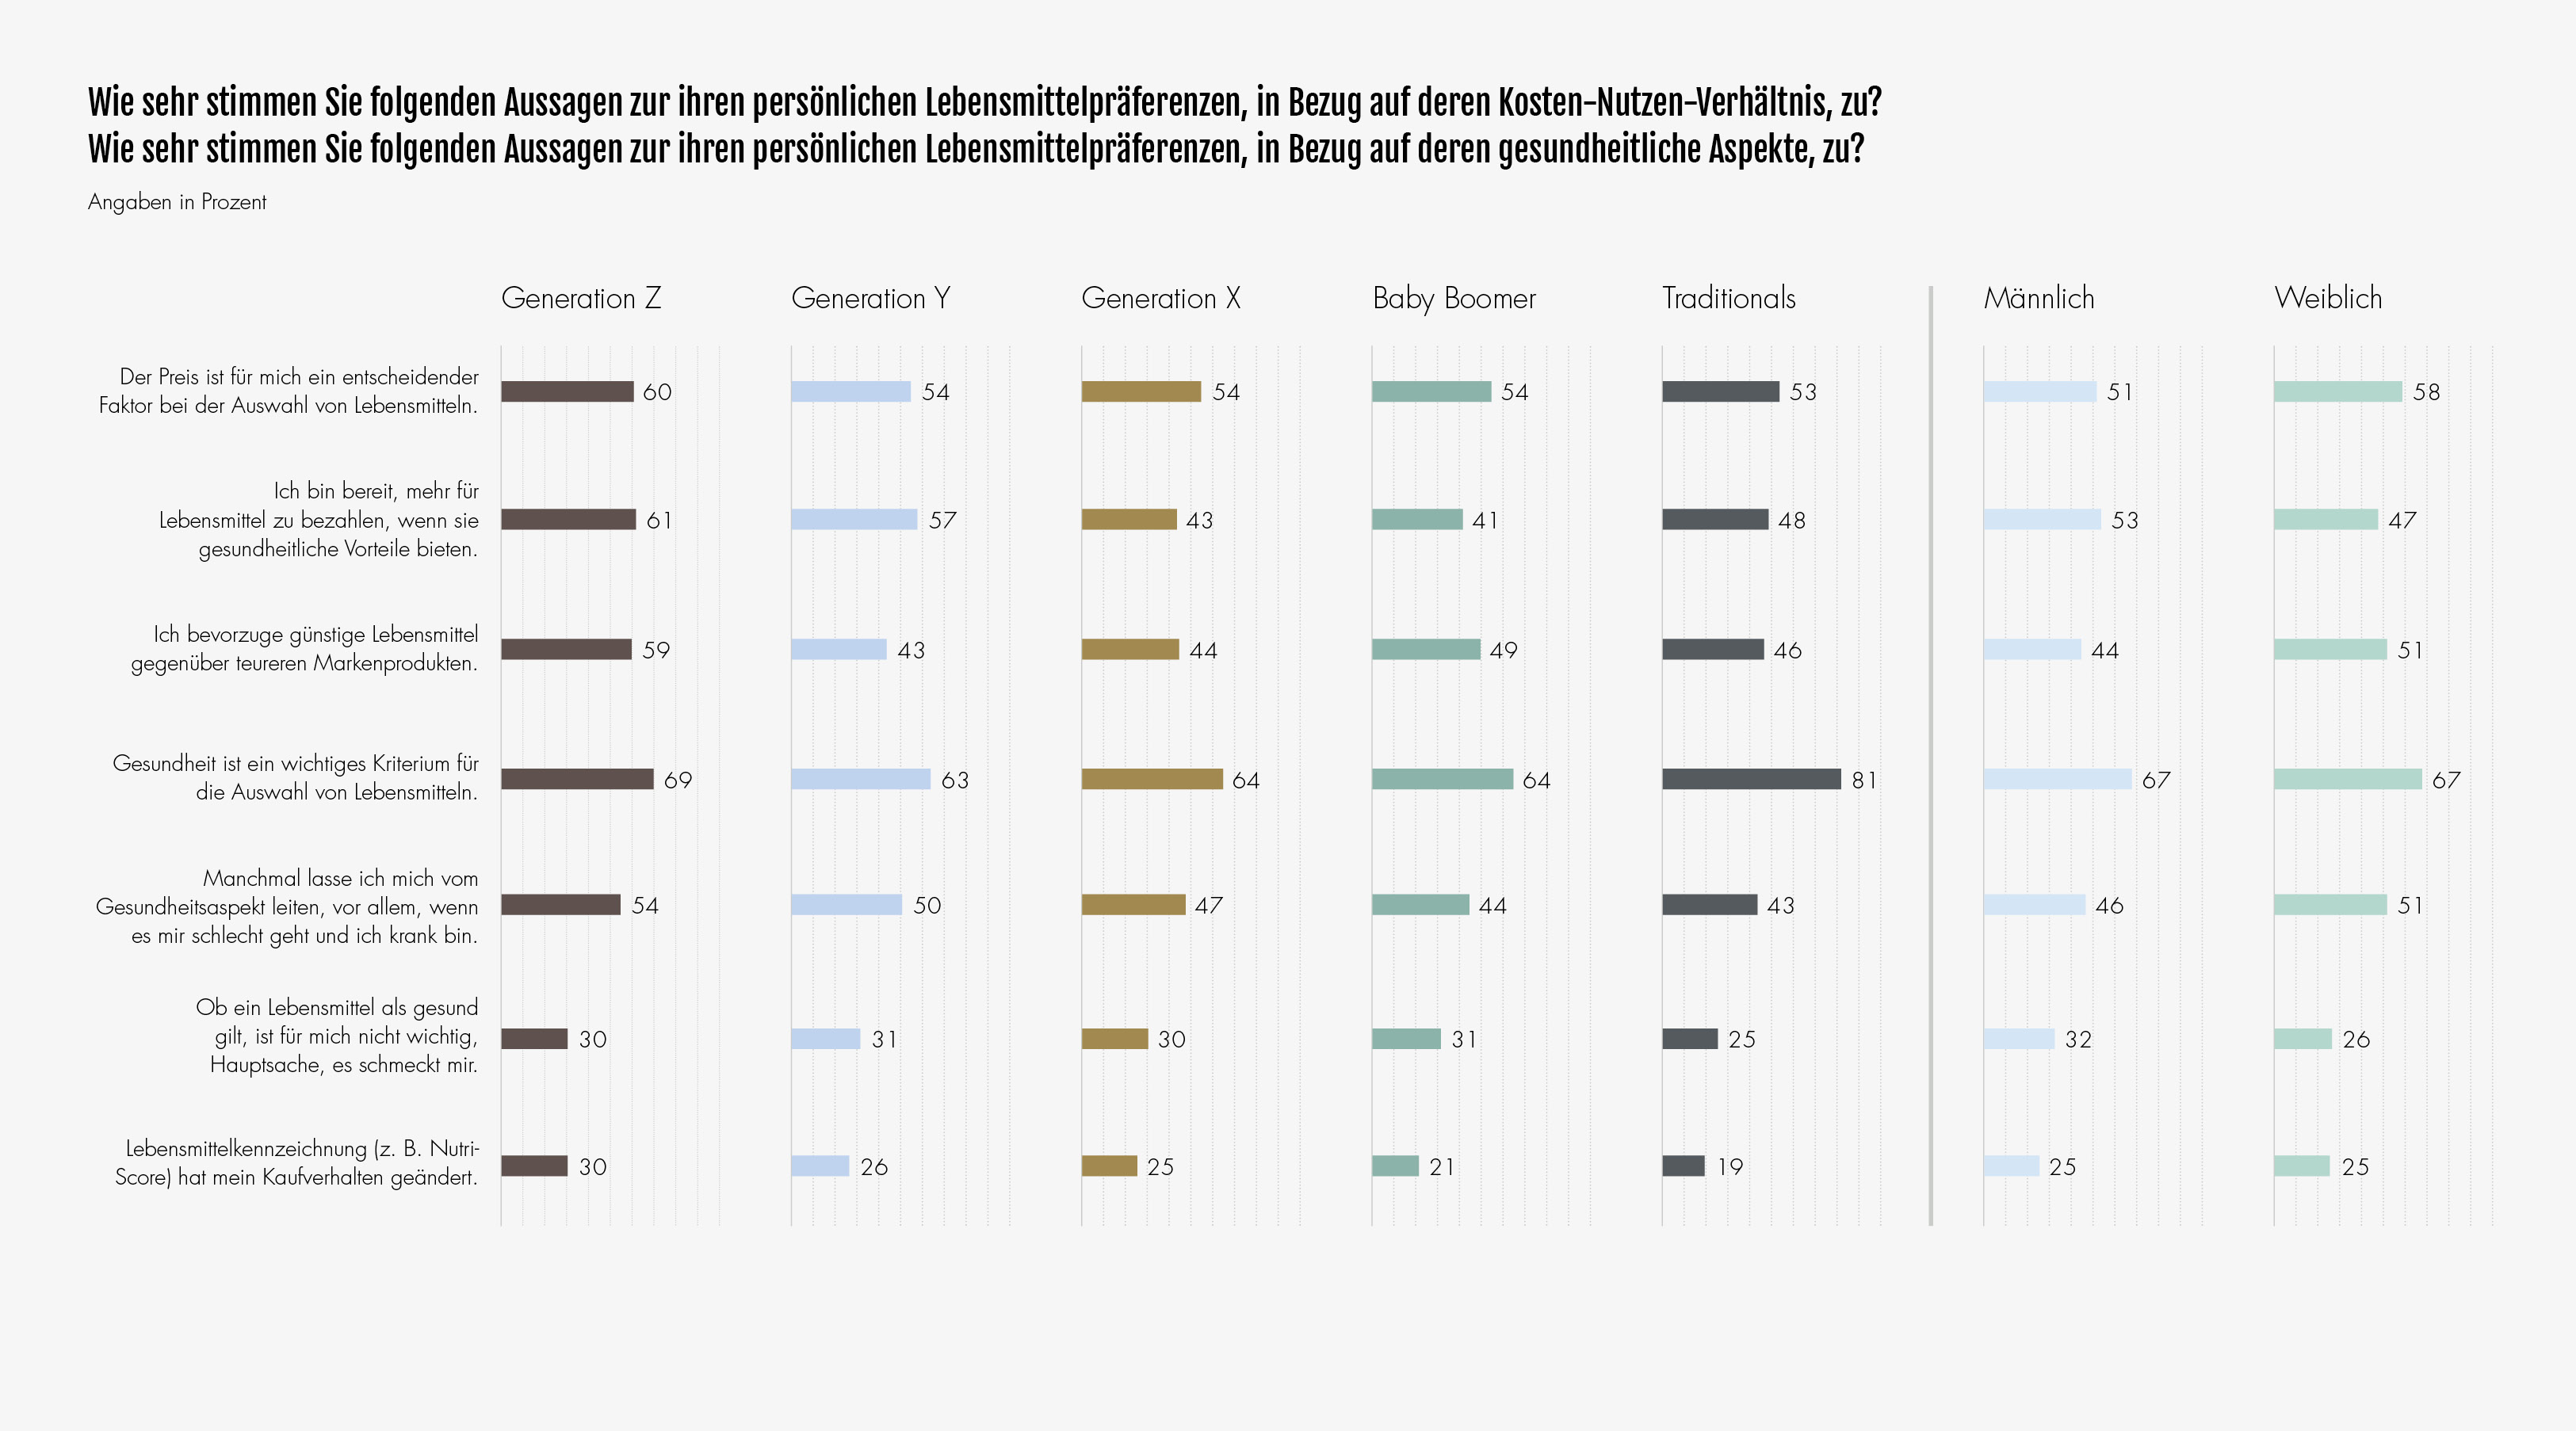The width and height of the screenshot is (2576, 1431).
Task: Click the Nutri-Score Lebensmittelkennzeichnung statement label
Action: point(297,1163)
